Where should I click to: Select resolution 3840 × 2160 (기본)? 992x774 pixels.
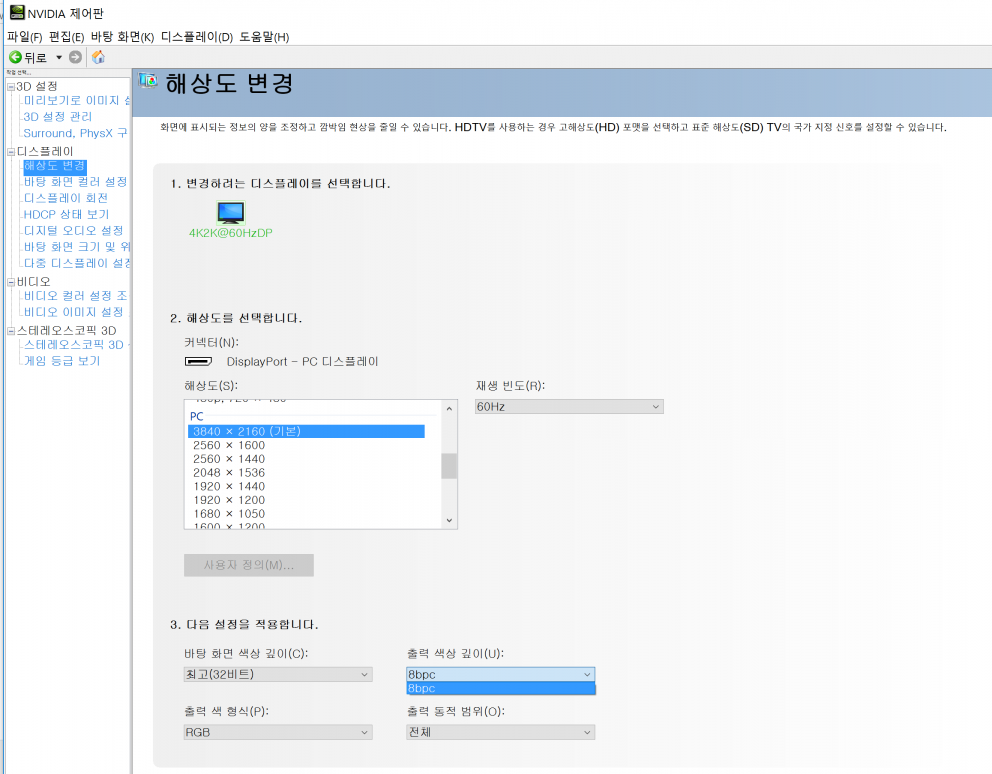coord(306,431)
